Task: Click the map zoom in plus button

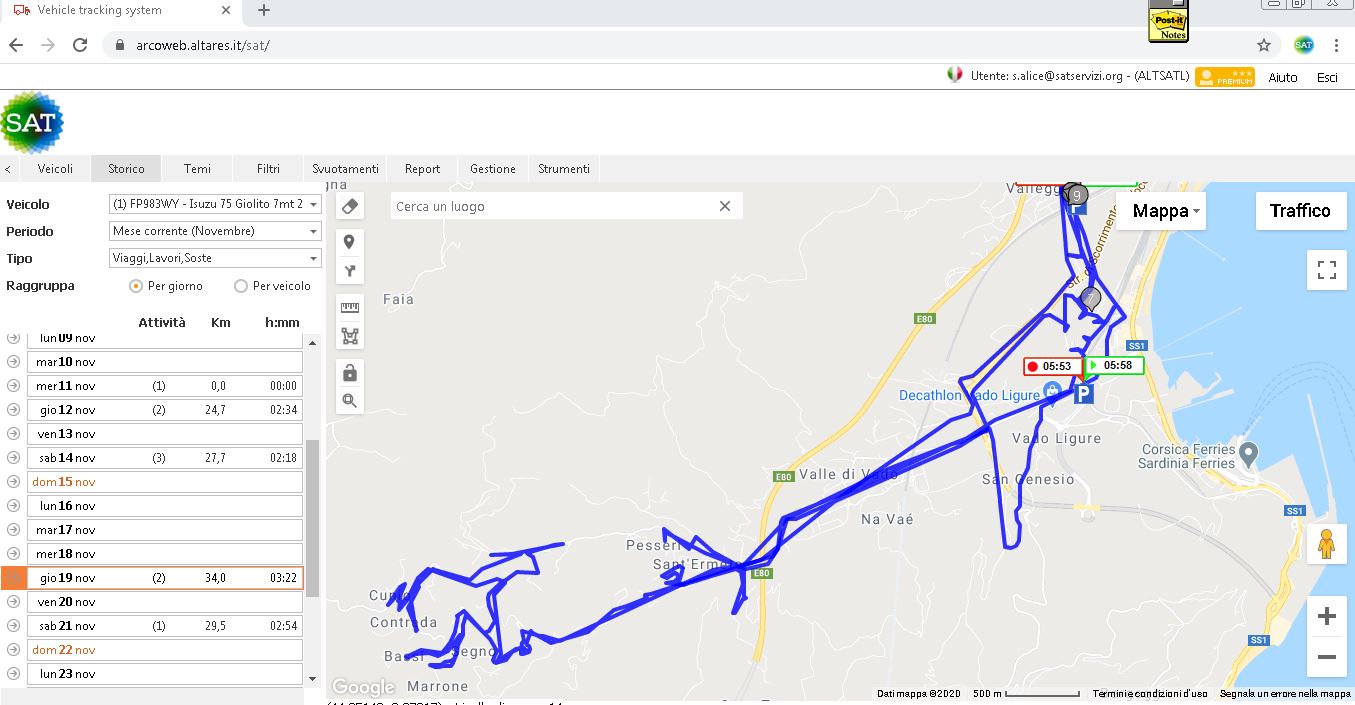Action: 1326,616
